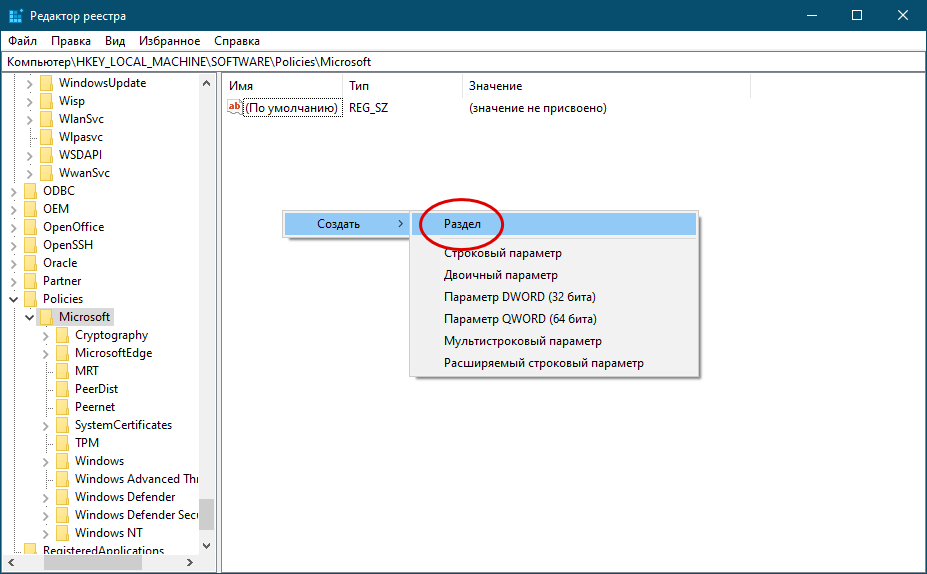Expand the ODBC key
927x574 pixels.
(14, 192)
